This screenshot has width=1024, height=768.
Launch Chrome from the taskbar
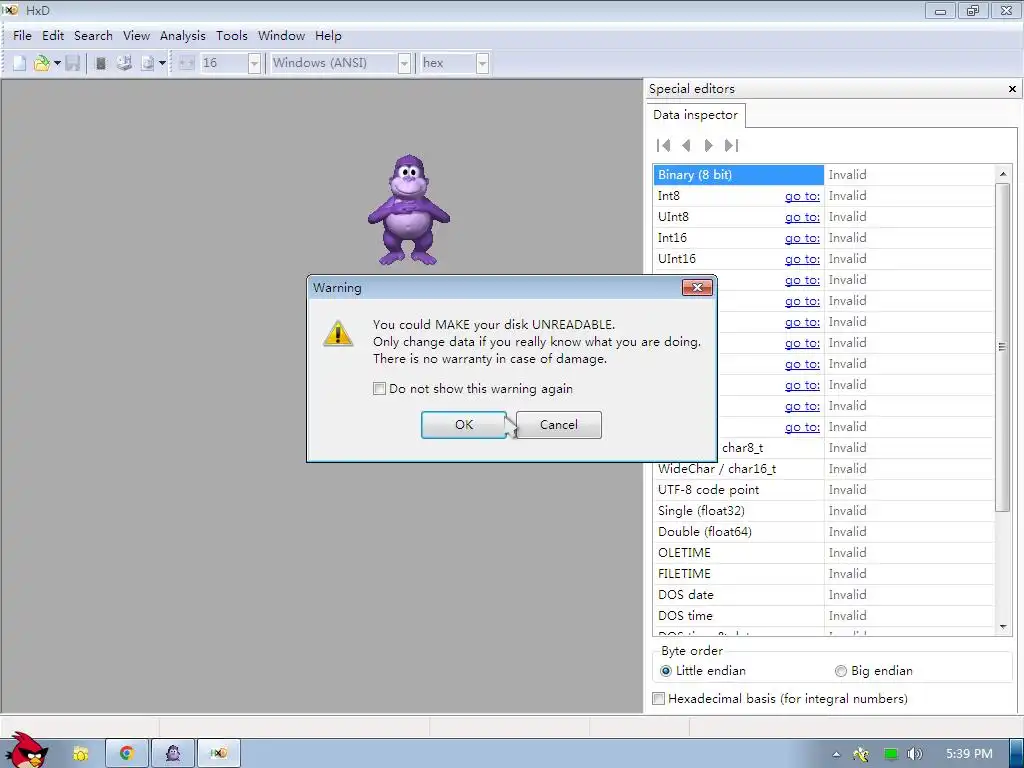(127, 754)
